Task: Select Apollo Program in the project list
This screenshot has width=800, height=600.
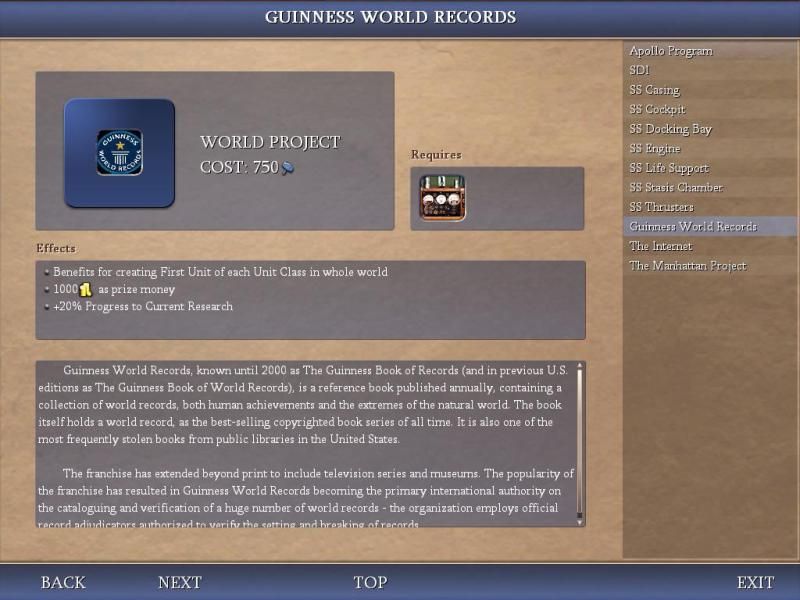Action: tap(710, 51)
